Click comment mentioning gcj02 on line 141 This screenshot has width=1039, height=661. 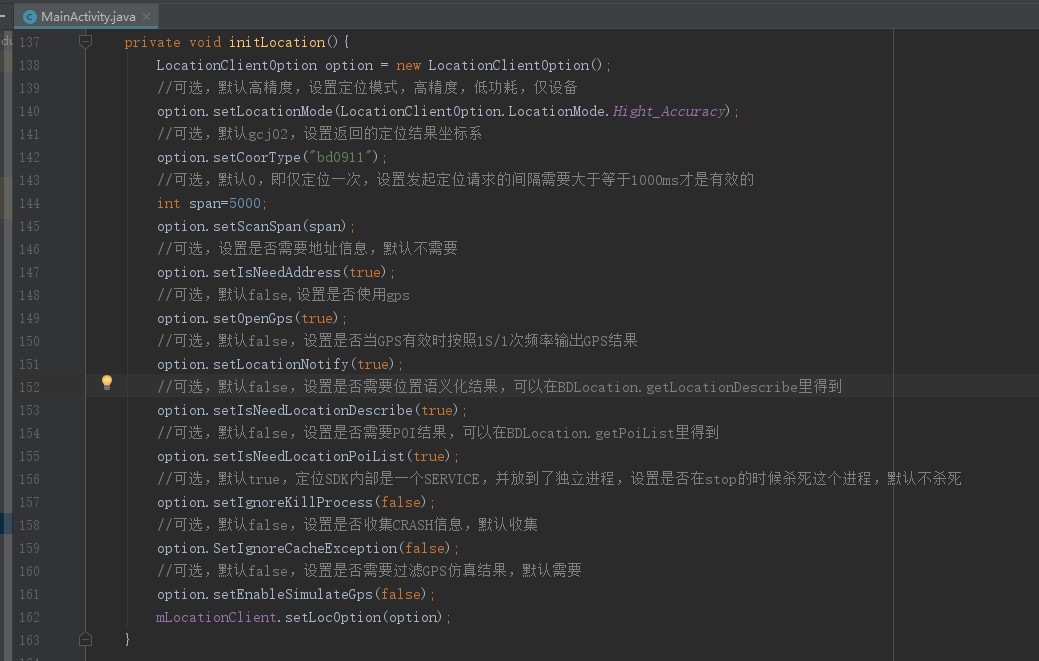(x=319, y=134)
